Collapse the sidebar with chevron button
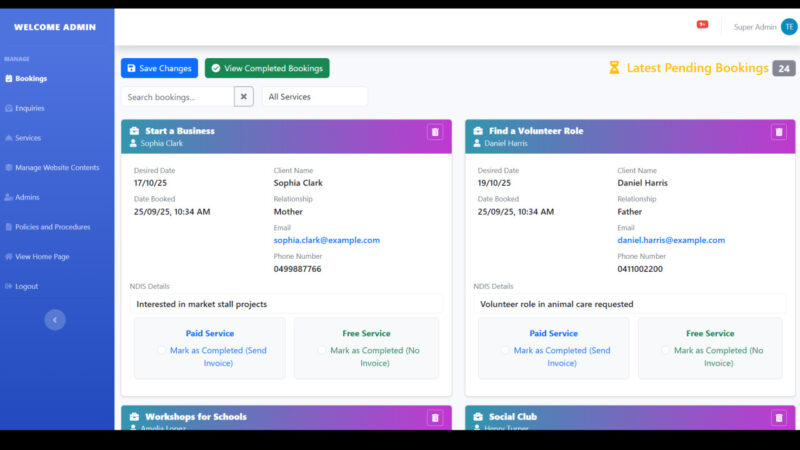The height and width of the screenshot is (450, 800). (56, 319)
